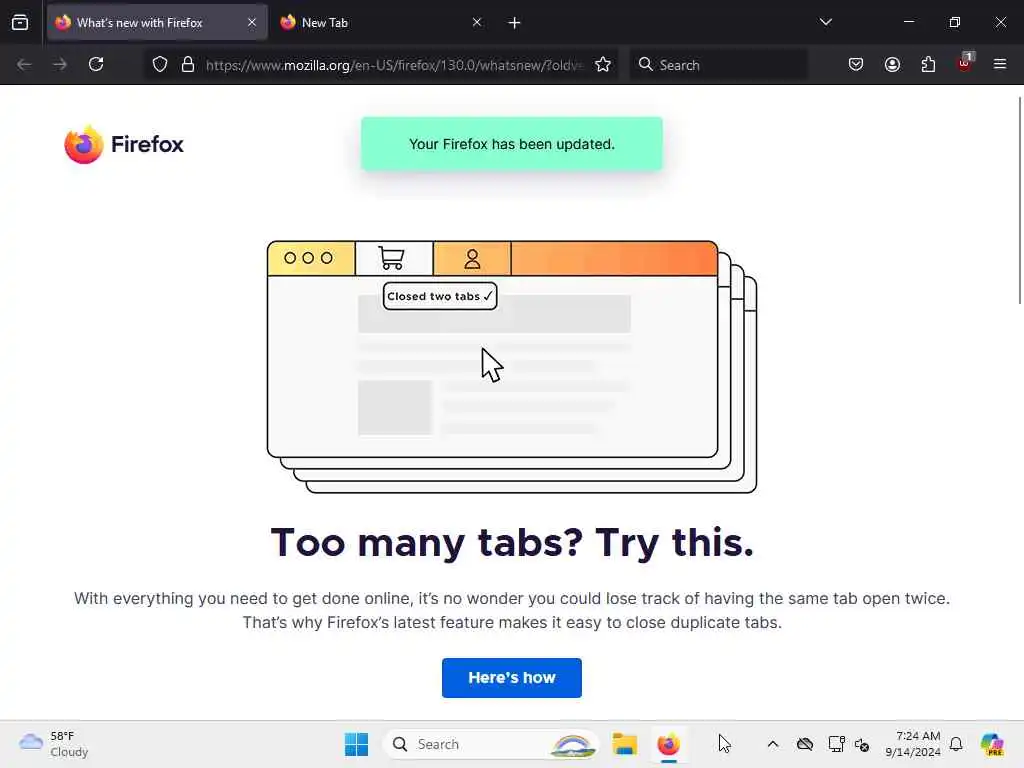Focus the URL address bar
This screenshot has width=1024, height=768.
point(393,65)
